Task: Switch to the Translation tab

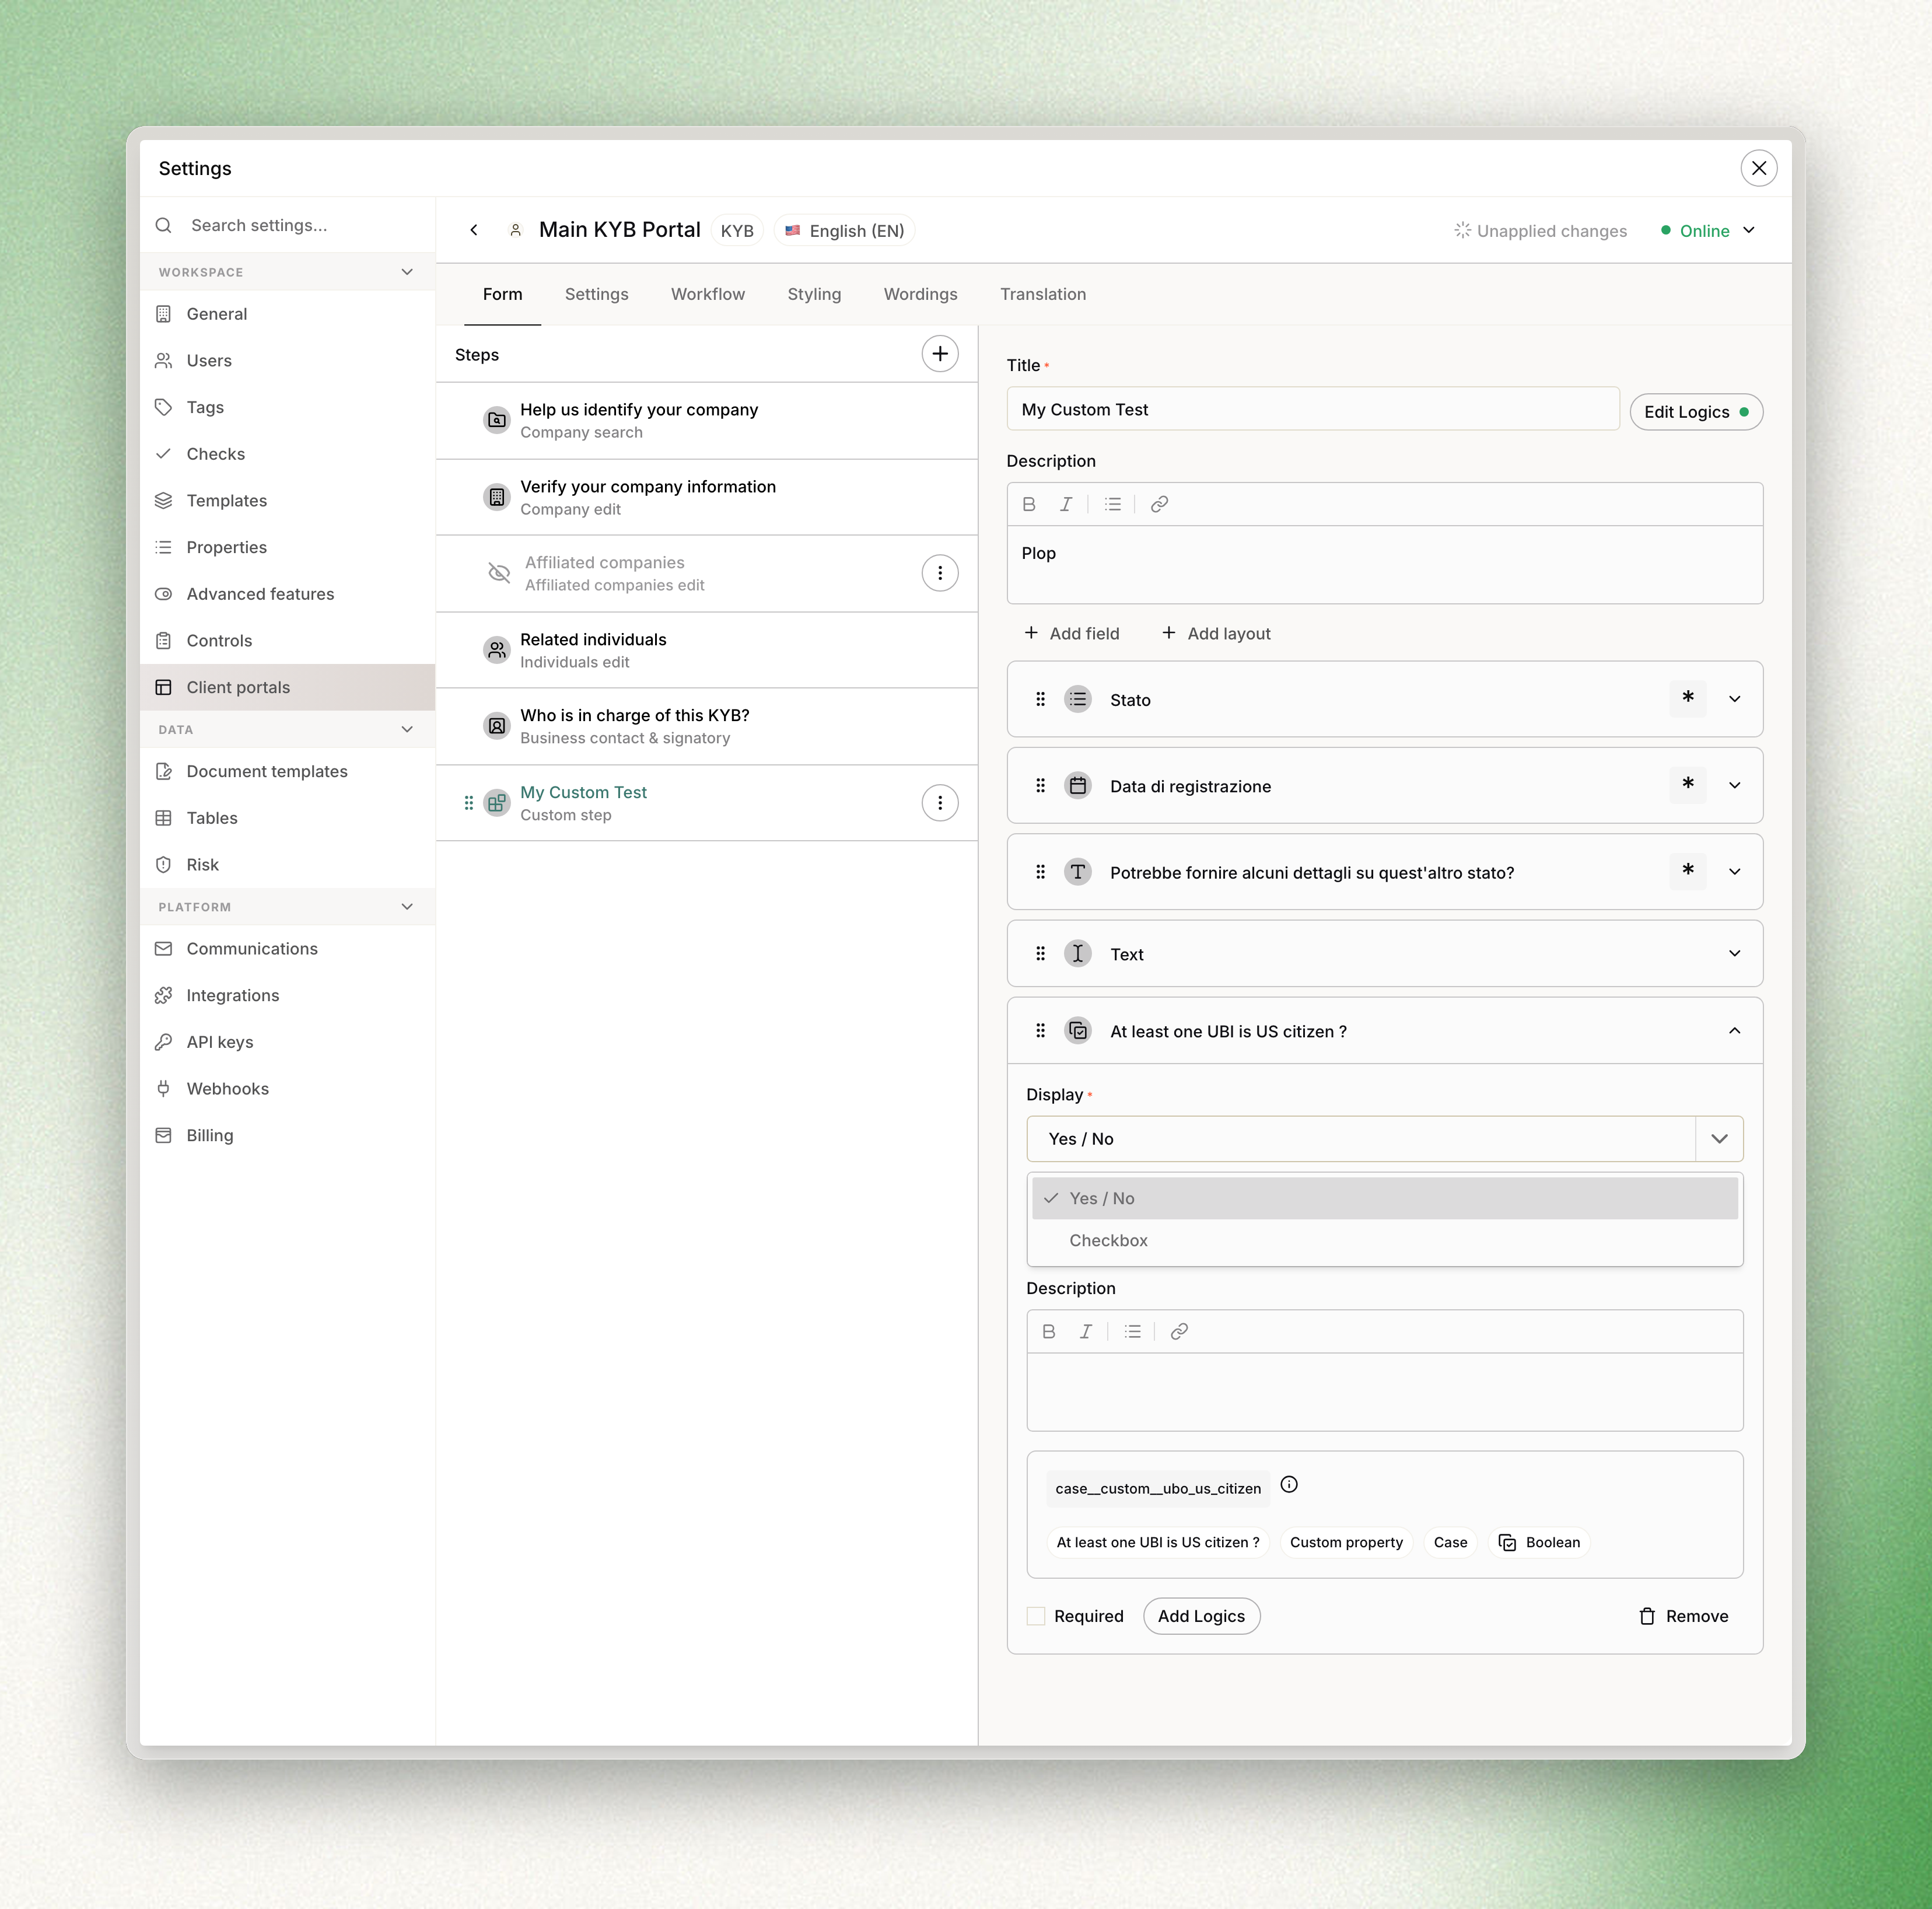Action: click(x=1043, y=294)
